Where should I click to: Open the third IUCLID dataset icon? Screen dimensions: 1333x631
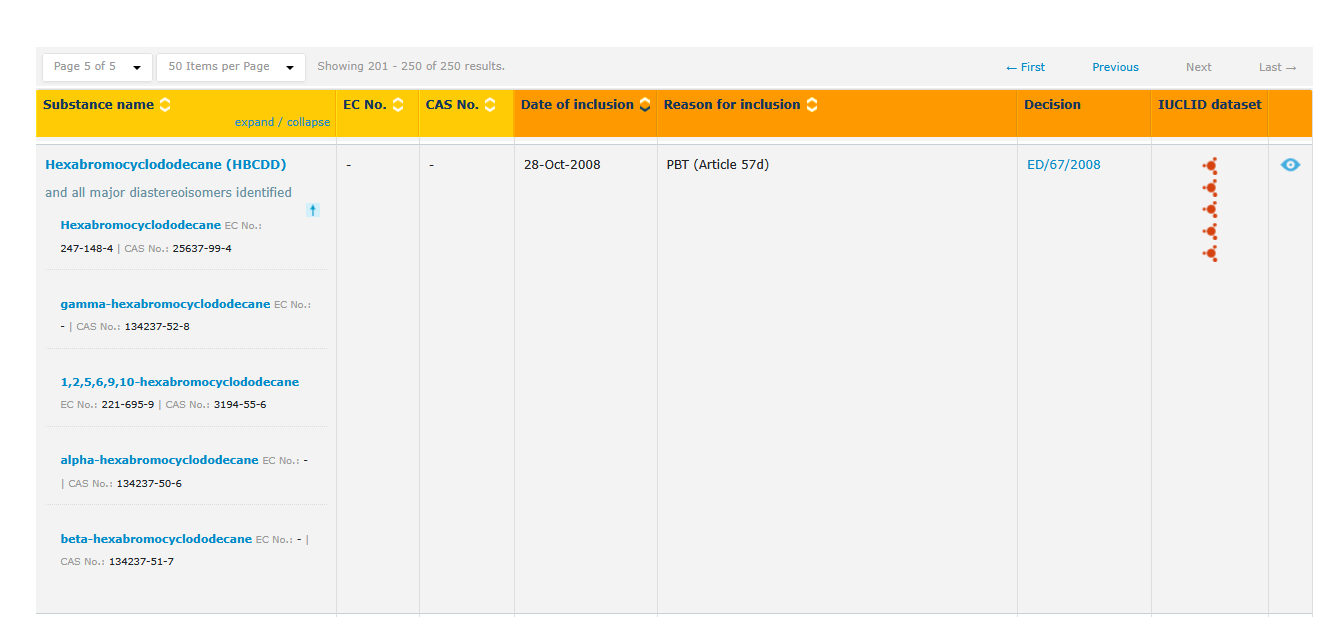coord(1210,210)
